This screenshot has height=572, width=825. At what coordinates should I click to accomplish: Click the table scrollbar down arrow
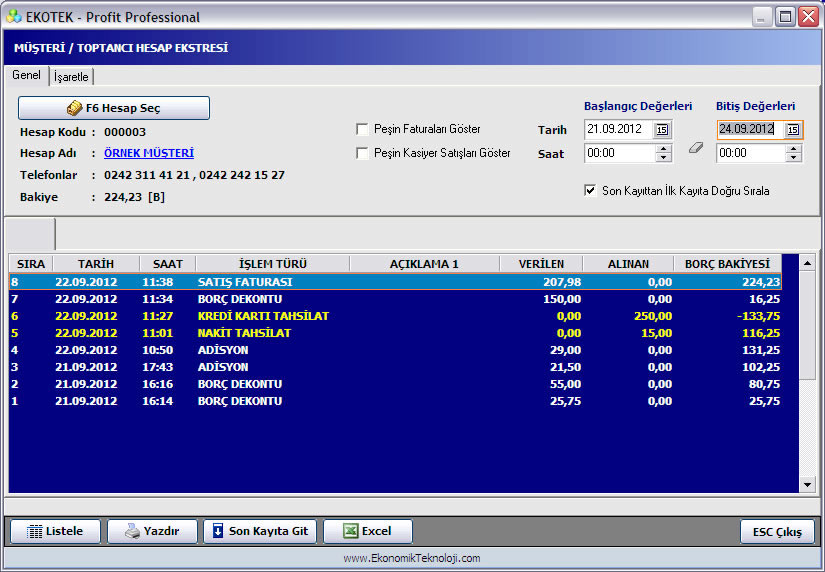click(807, 485)
